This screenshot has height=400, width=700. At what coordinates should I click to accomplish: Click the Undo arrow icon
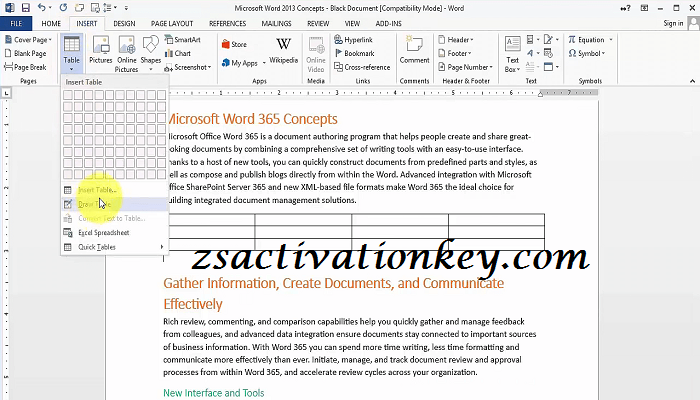(x=41, y=8)
